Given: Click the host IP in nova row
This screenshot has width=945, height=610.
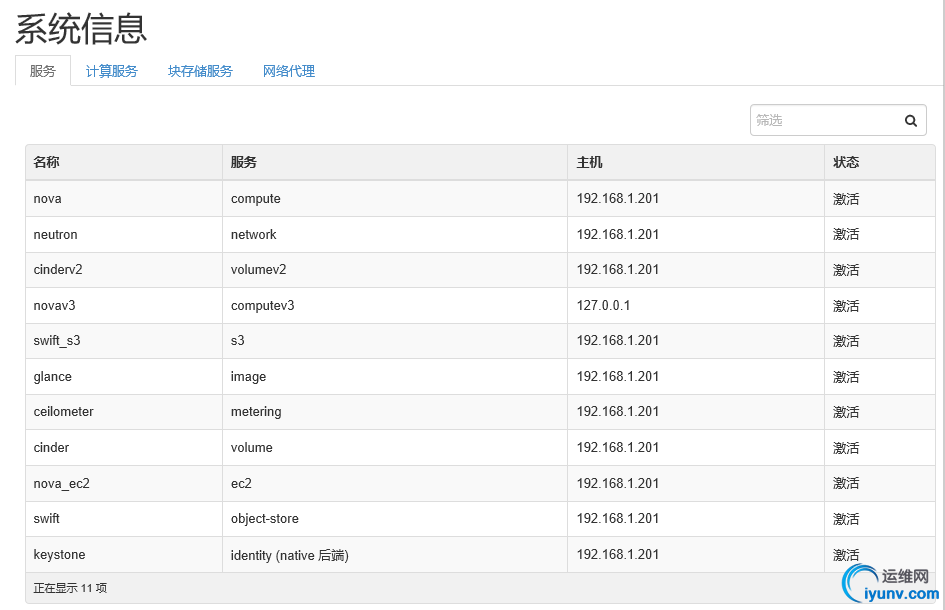Looking at the screenshot, I should 618,199.
